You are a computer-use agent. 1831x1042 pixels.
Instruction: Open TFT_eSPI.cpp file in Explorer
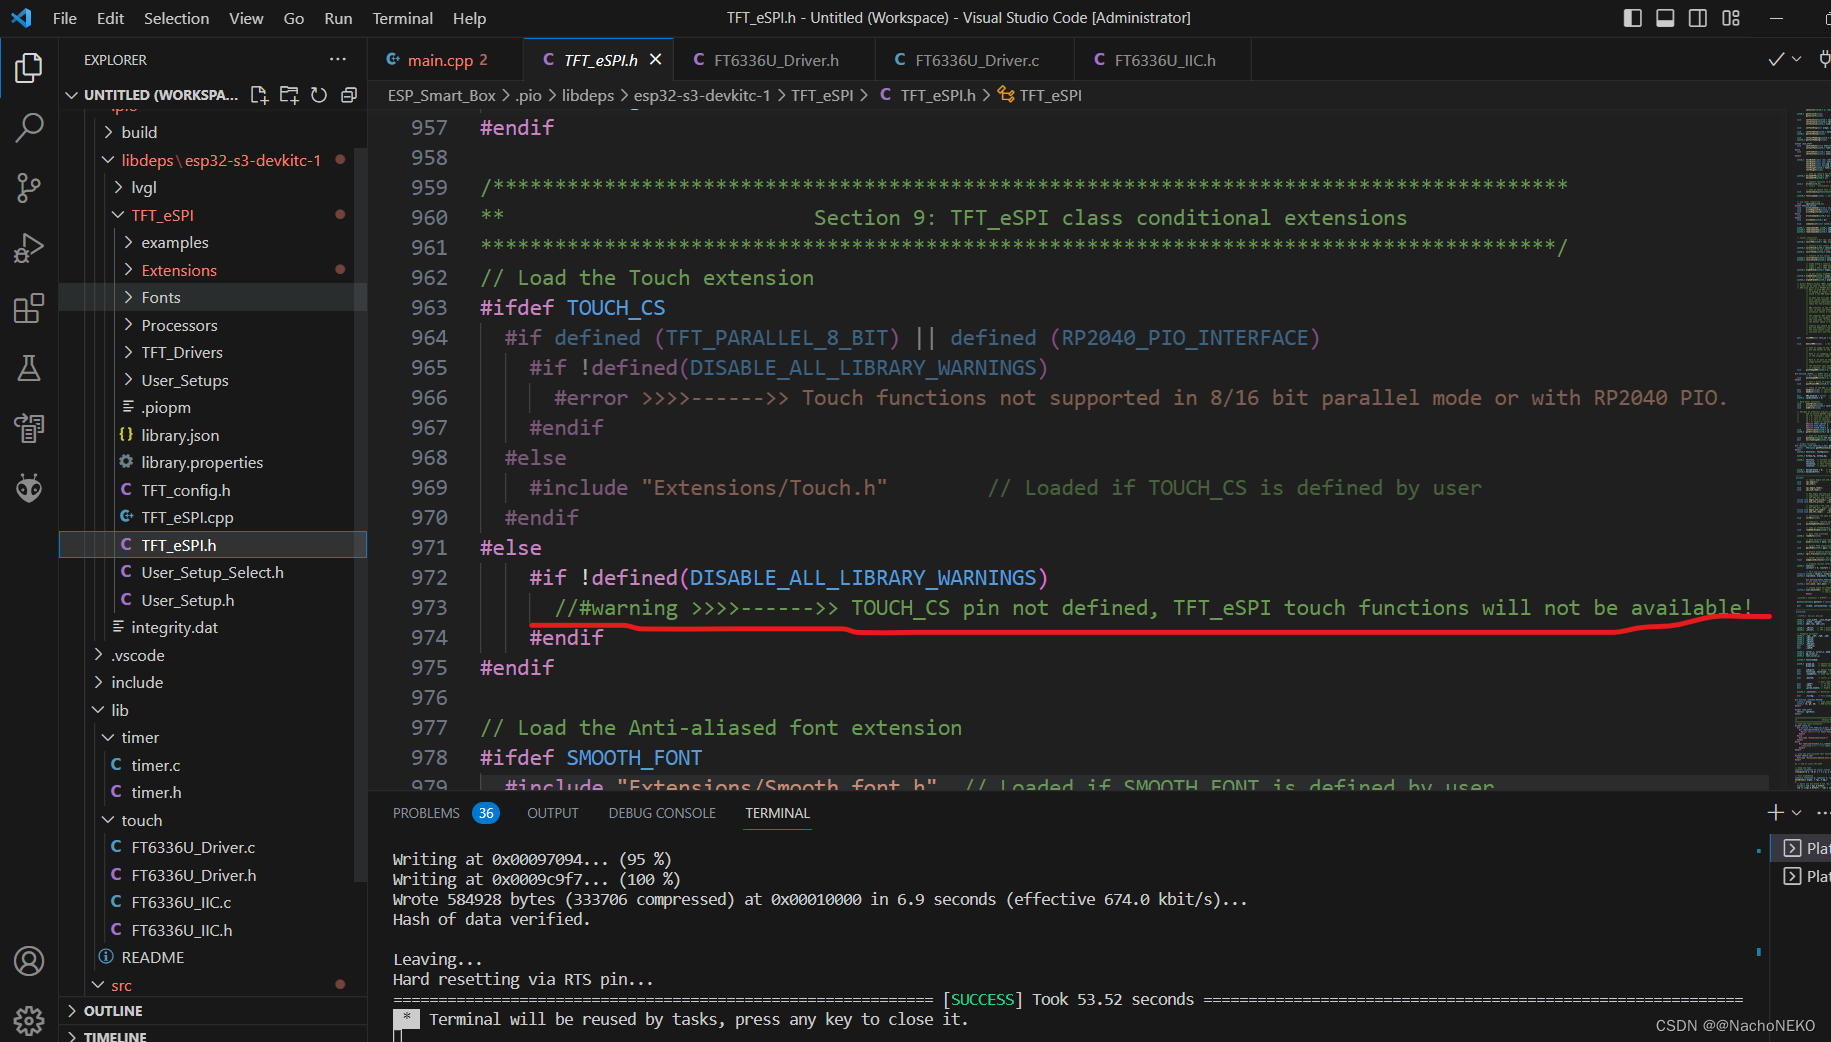212,517
